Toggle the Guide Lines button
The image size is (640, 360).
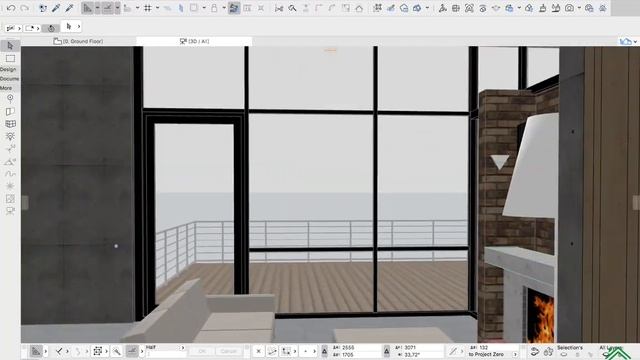(87, 8)
